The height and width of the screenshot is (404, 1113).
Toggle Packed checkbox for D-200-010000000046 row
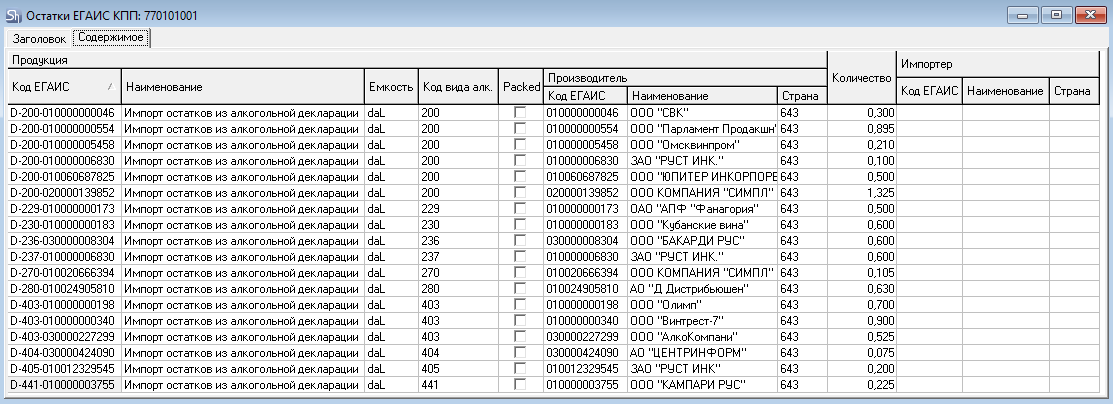pos(520,113)
